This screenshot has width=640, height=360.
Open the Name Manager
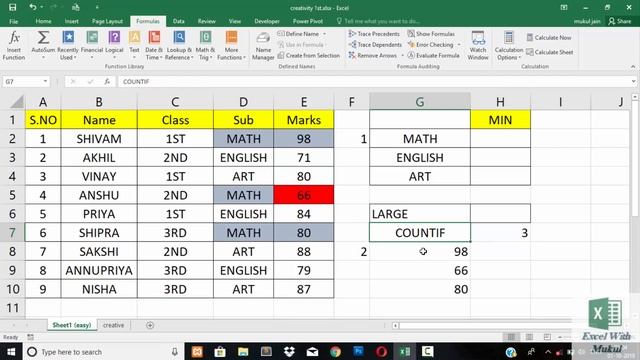(263, 46)
